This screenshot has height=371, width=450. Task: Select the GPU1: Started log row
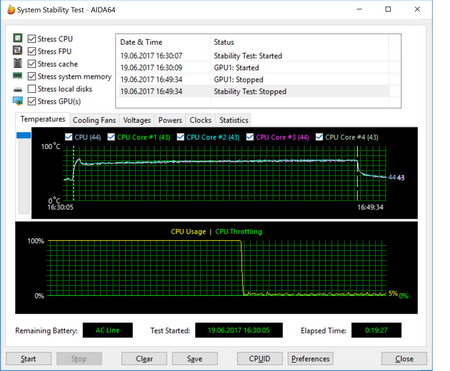pos(254,68)
